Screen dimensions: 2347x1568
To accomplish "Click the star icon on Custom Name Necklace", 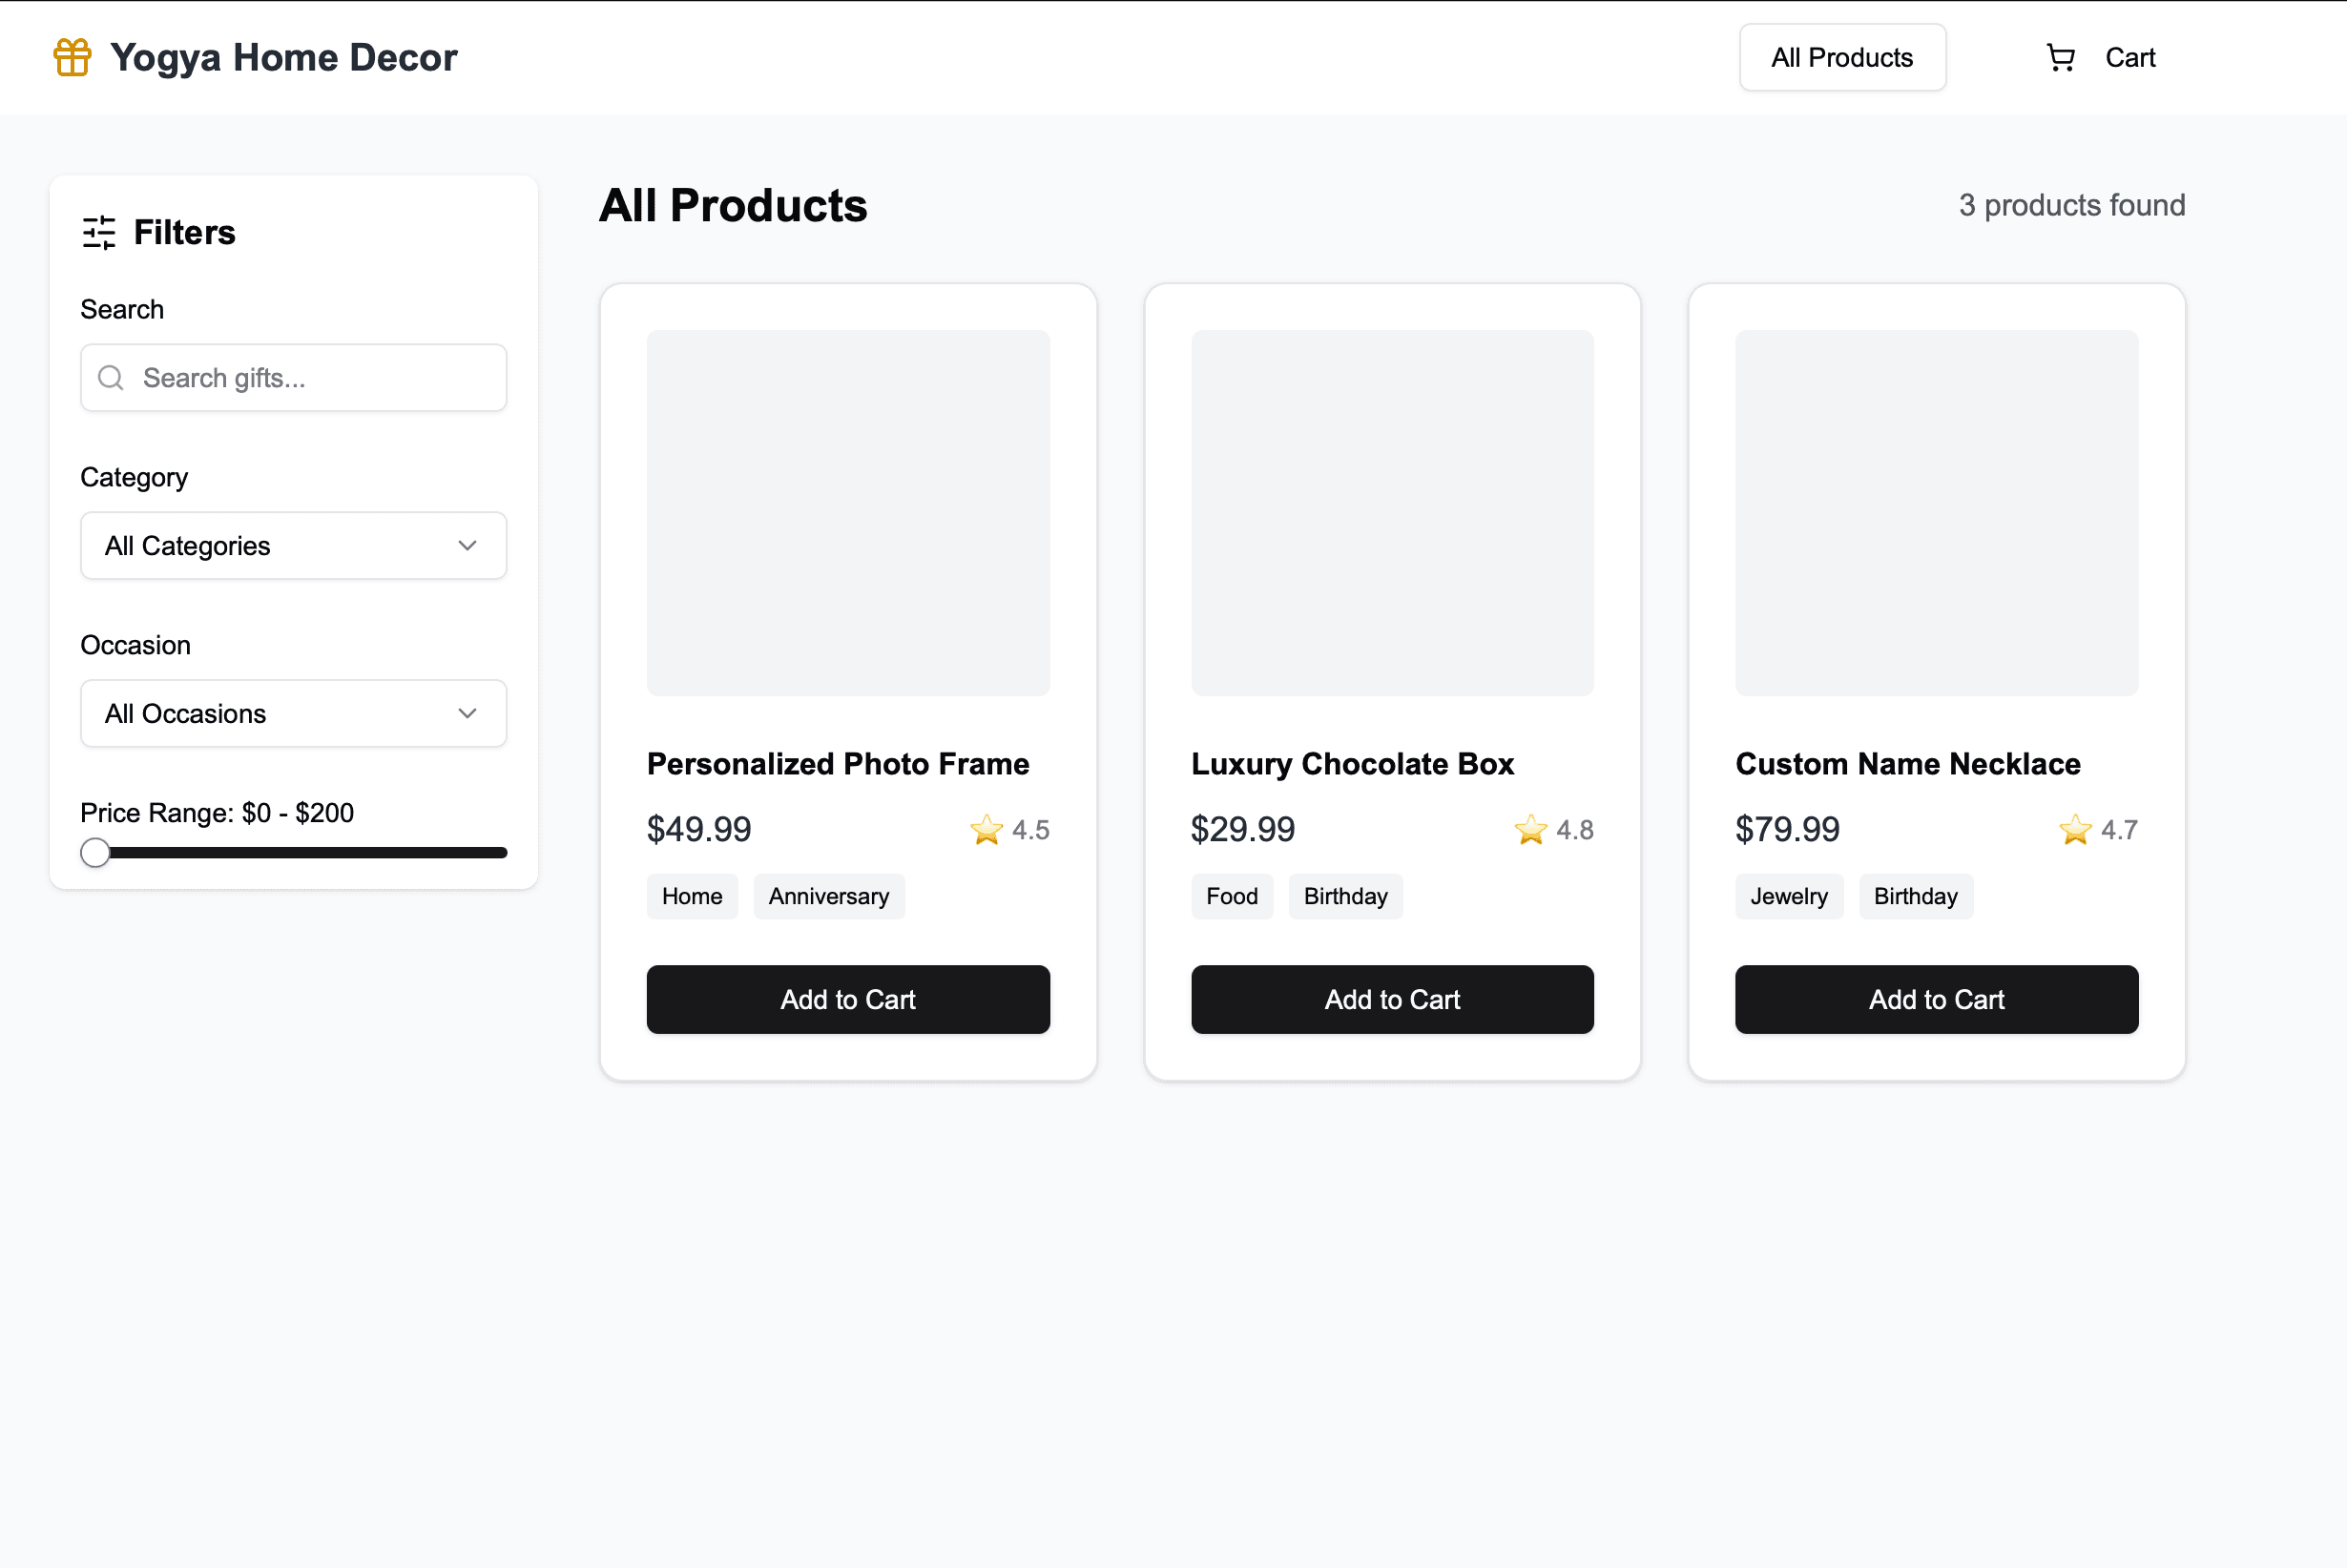I will click(x=2075, y=829).
